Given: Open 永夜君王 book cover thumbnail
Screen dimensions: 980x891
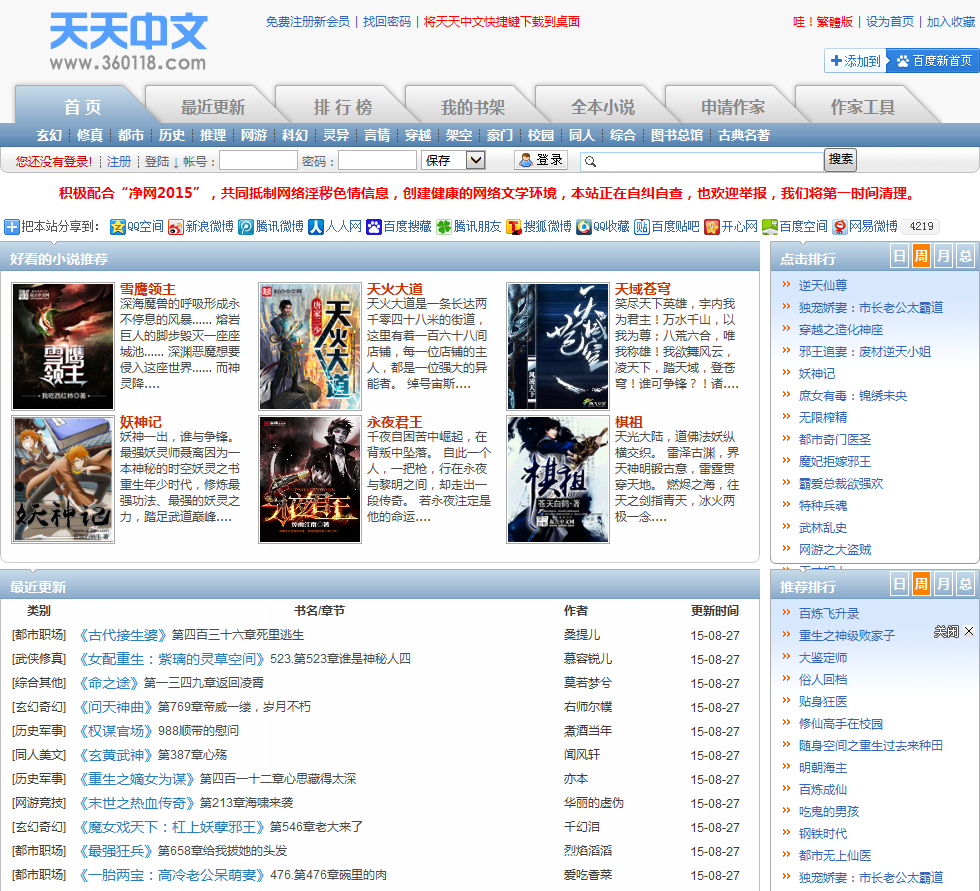Looking at the screenshot, I should (x=310, y=479).
